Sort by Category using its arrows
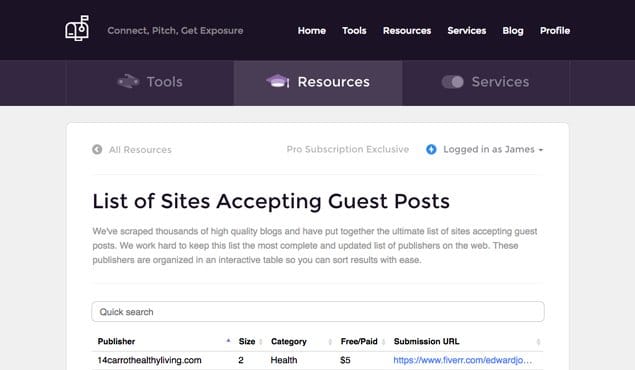This screenshot has width=635, height=370. (x=330, y=342)
